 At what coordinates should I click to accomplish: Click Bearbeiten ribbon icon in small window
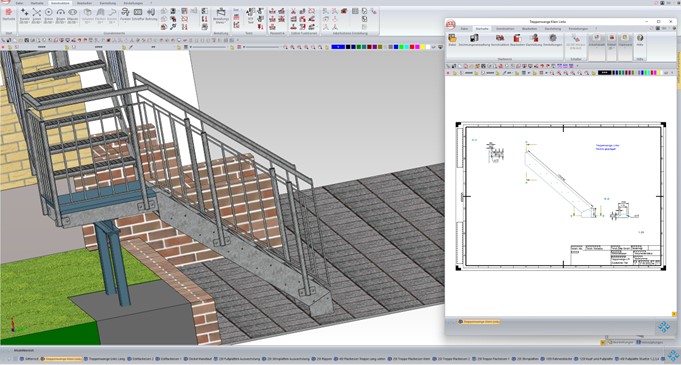(x=517, y=40)
